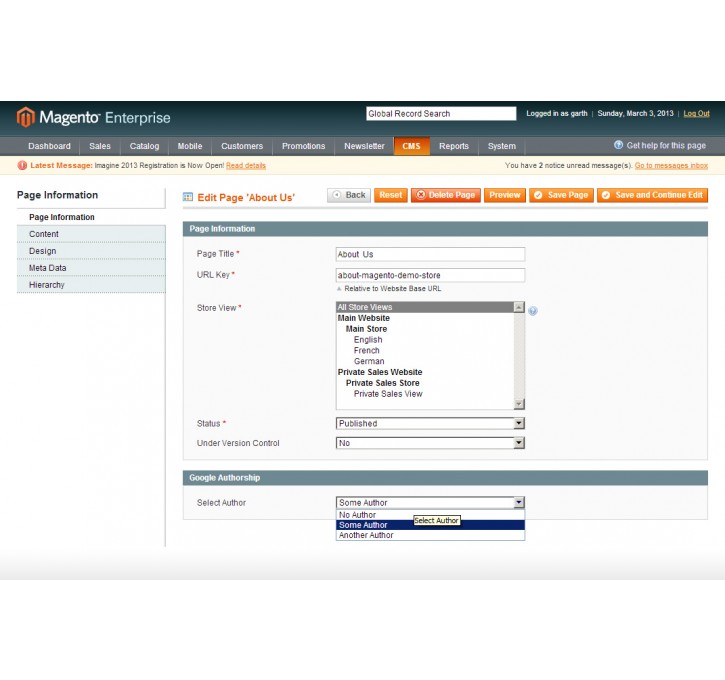Click the Save Page button
Viewport: 725px width, 680px height.
coord(561,195)
